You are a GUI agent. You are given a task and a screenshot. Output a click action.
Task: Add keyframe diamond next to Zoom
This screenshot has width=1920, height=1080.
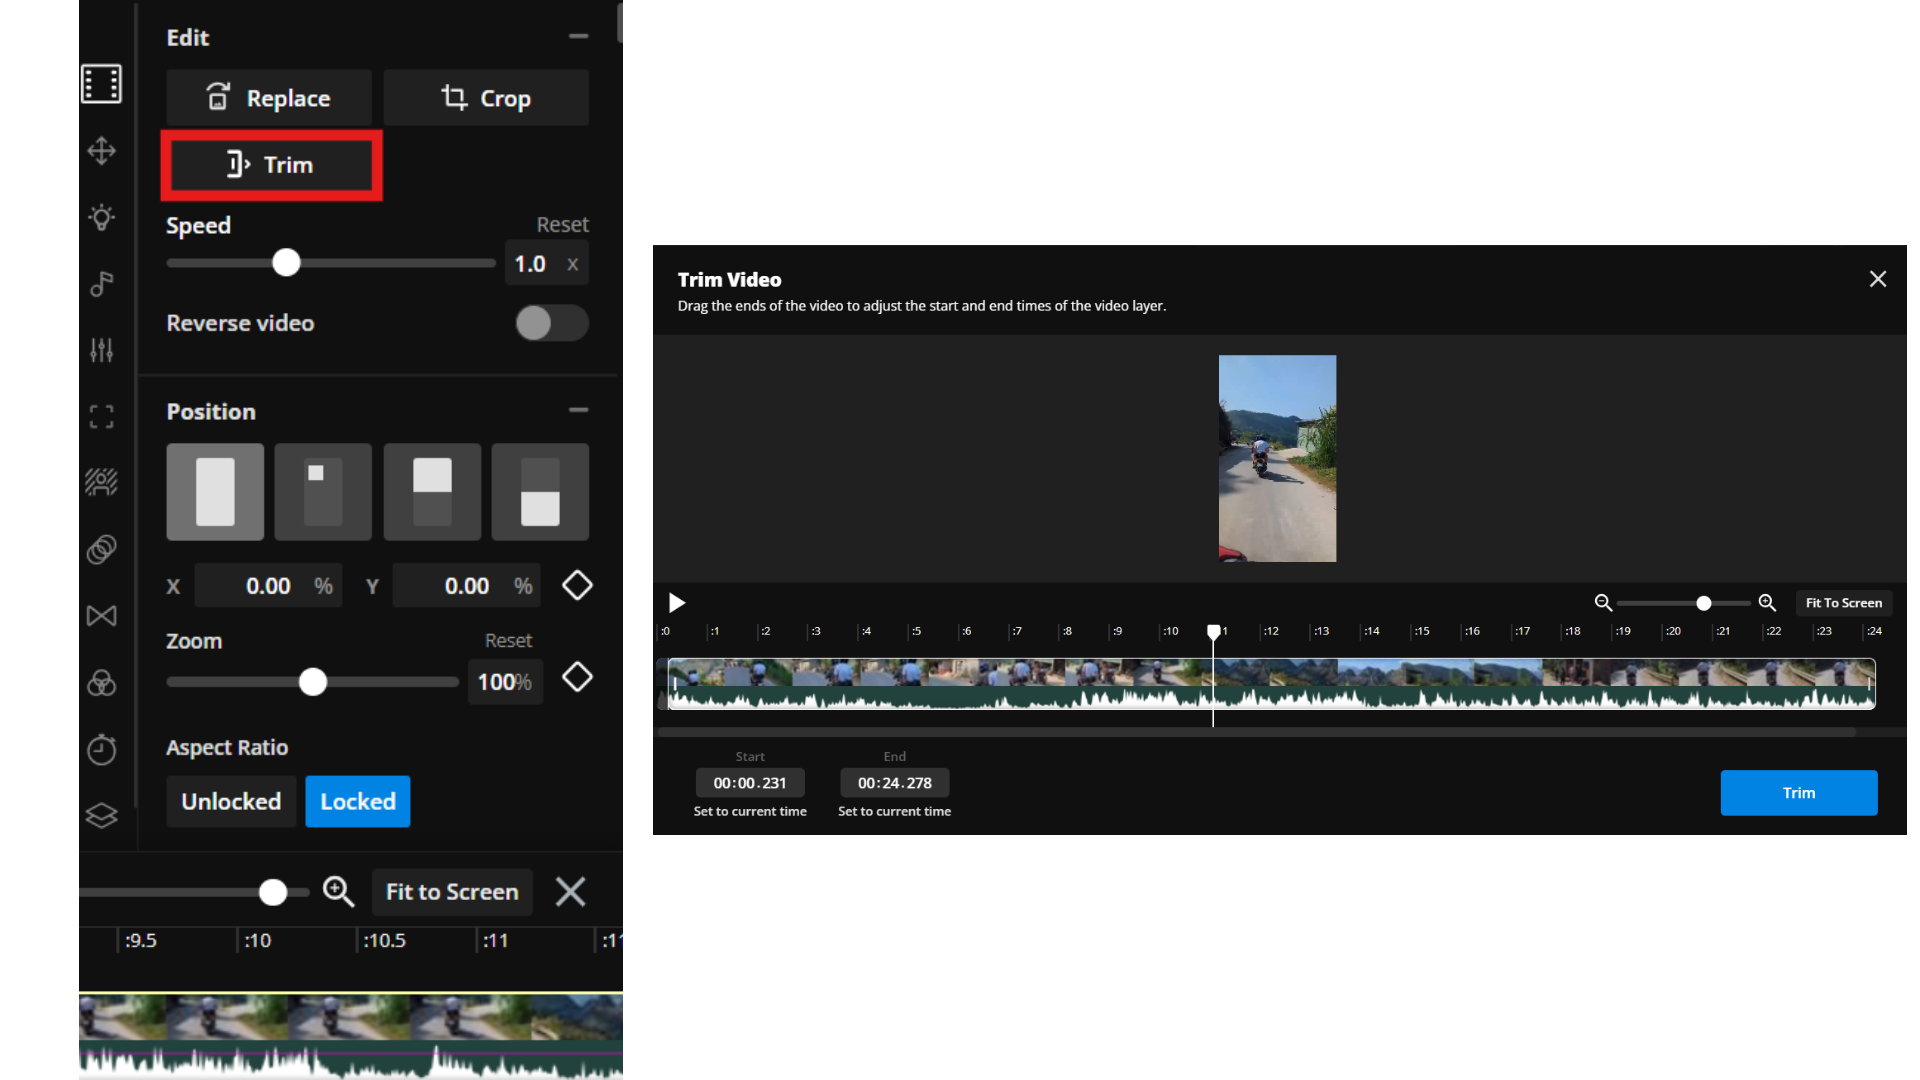[577, 678]
